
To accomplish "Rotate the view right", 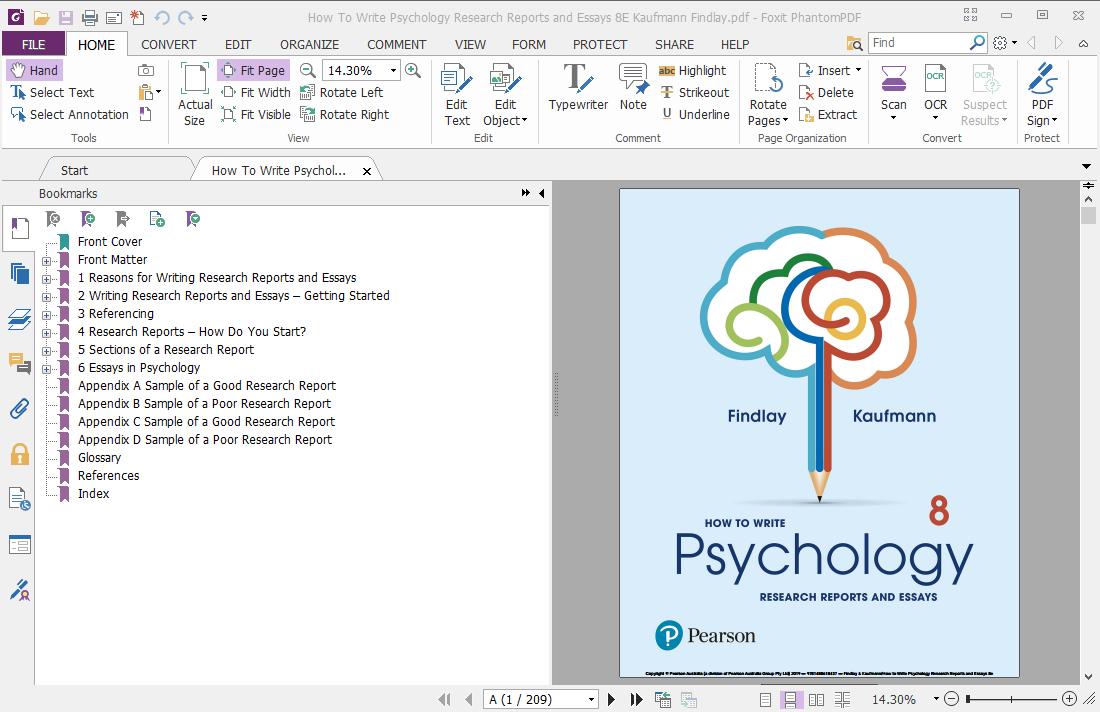I will tap(344, 114).
